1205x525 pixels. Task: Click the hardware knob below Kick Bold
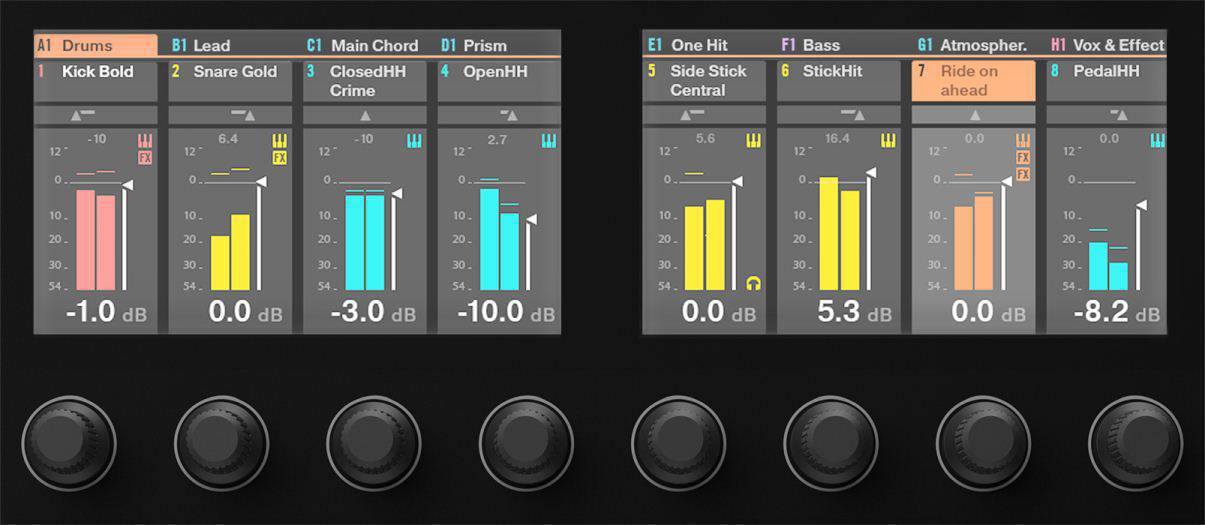point(69,442)
